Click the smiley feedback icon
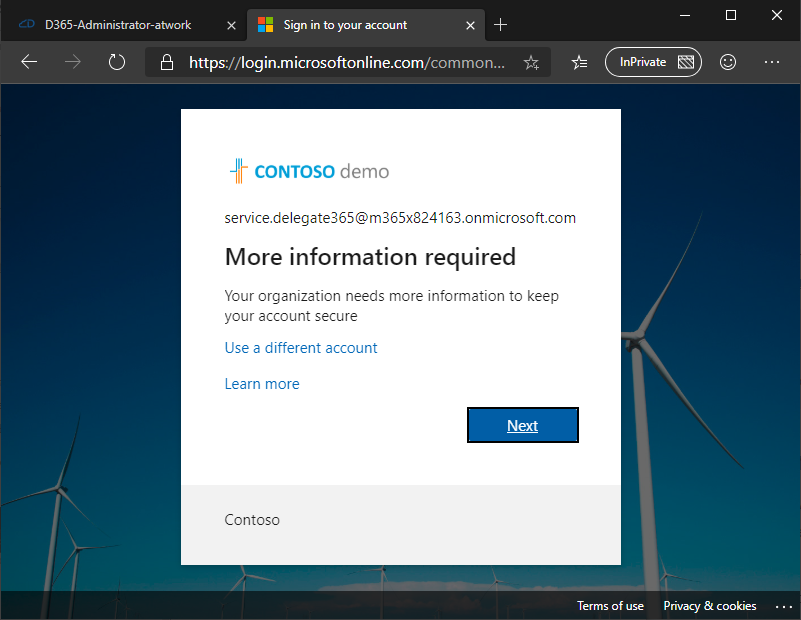801x620 pixels. click(728, 62)
